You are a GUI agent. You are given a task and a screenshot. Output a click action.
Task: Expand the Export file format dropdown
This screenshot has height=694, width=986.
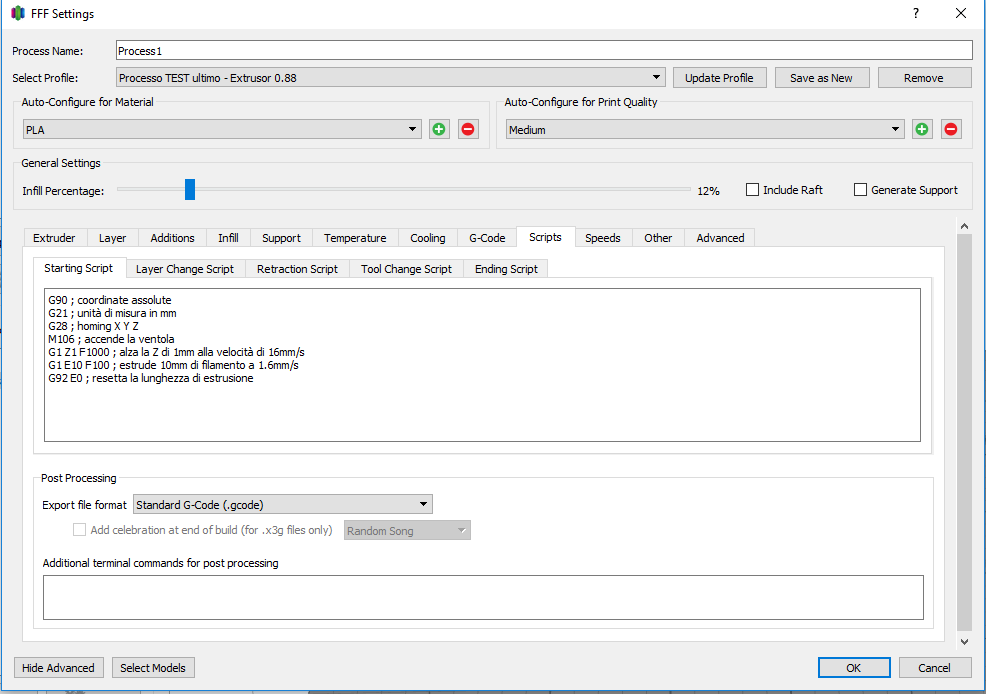(283, 504)
